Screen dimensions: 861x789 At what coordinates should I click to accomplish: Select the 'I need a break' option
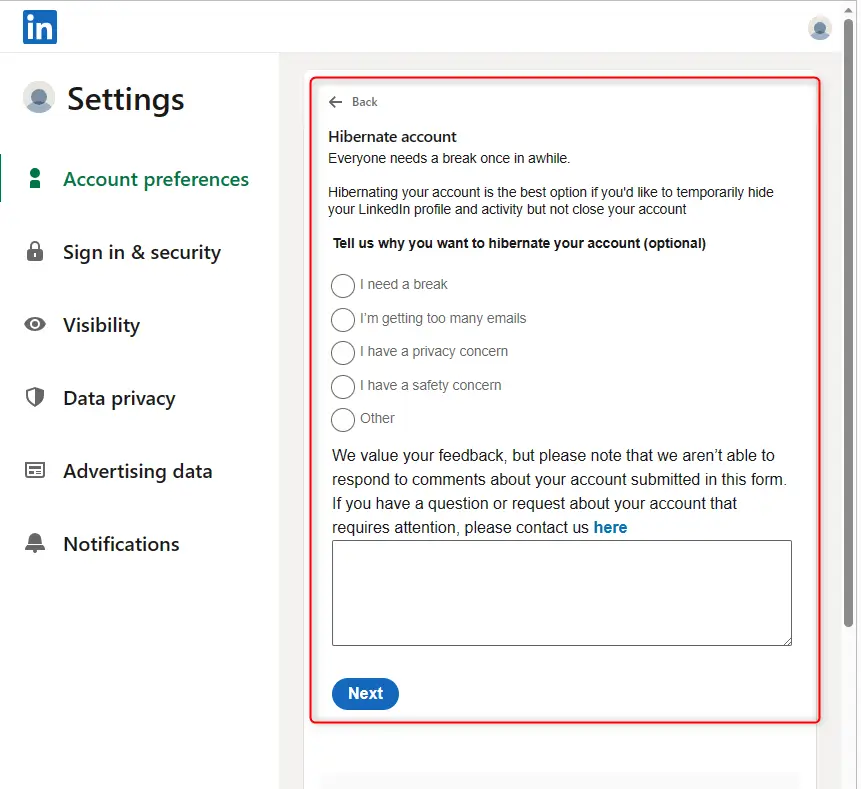342,286
